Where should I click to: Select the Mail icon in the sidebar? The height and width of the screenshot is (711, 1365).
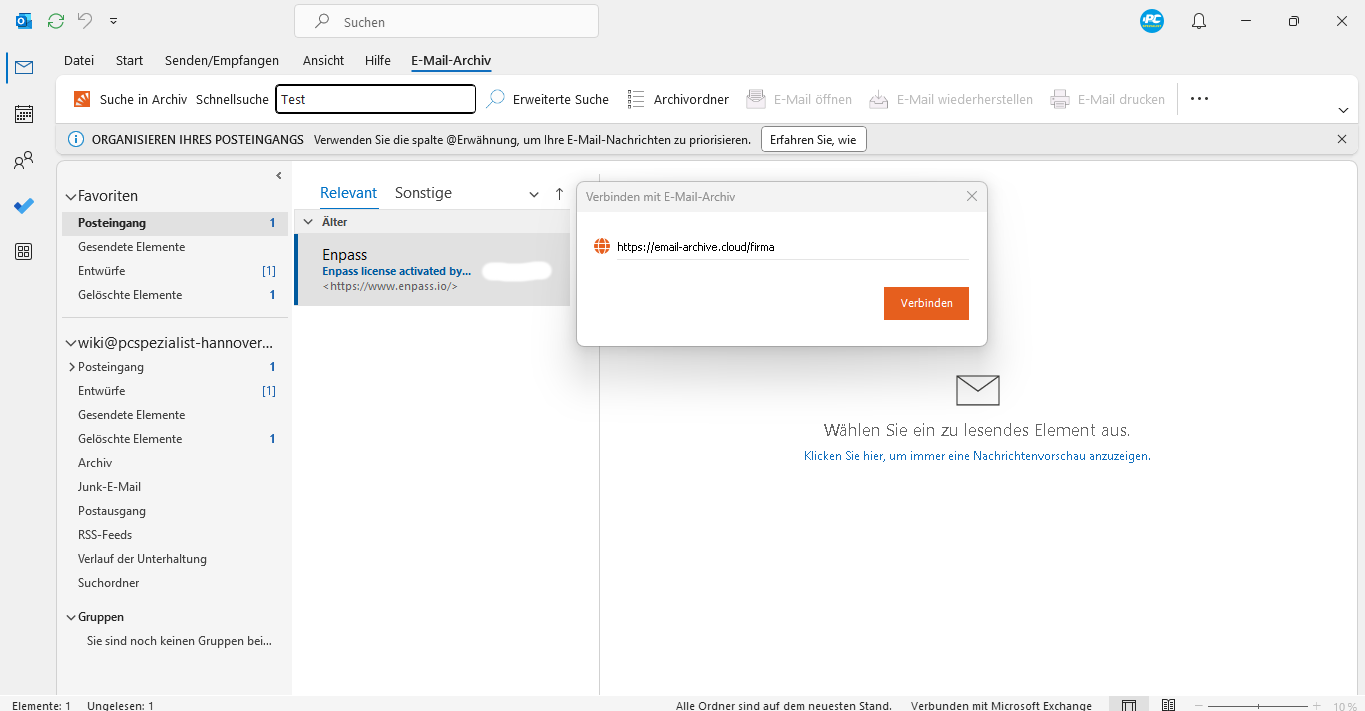click(23, 67)
